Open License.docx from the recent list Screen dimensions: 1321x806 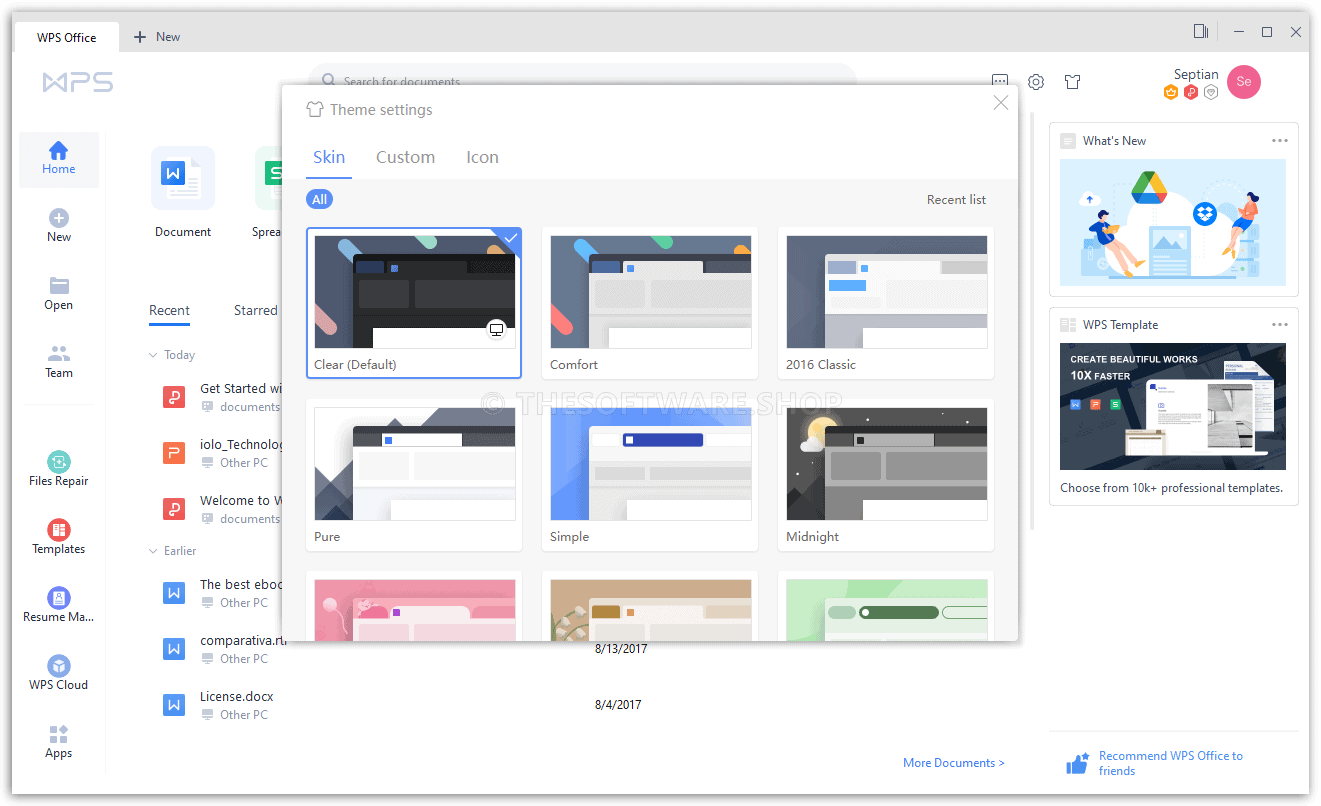click(237, 697)
